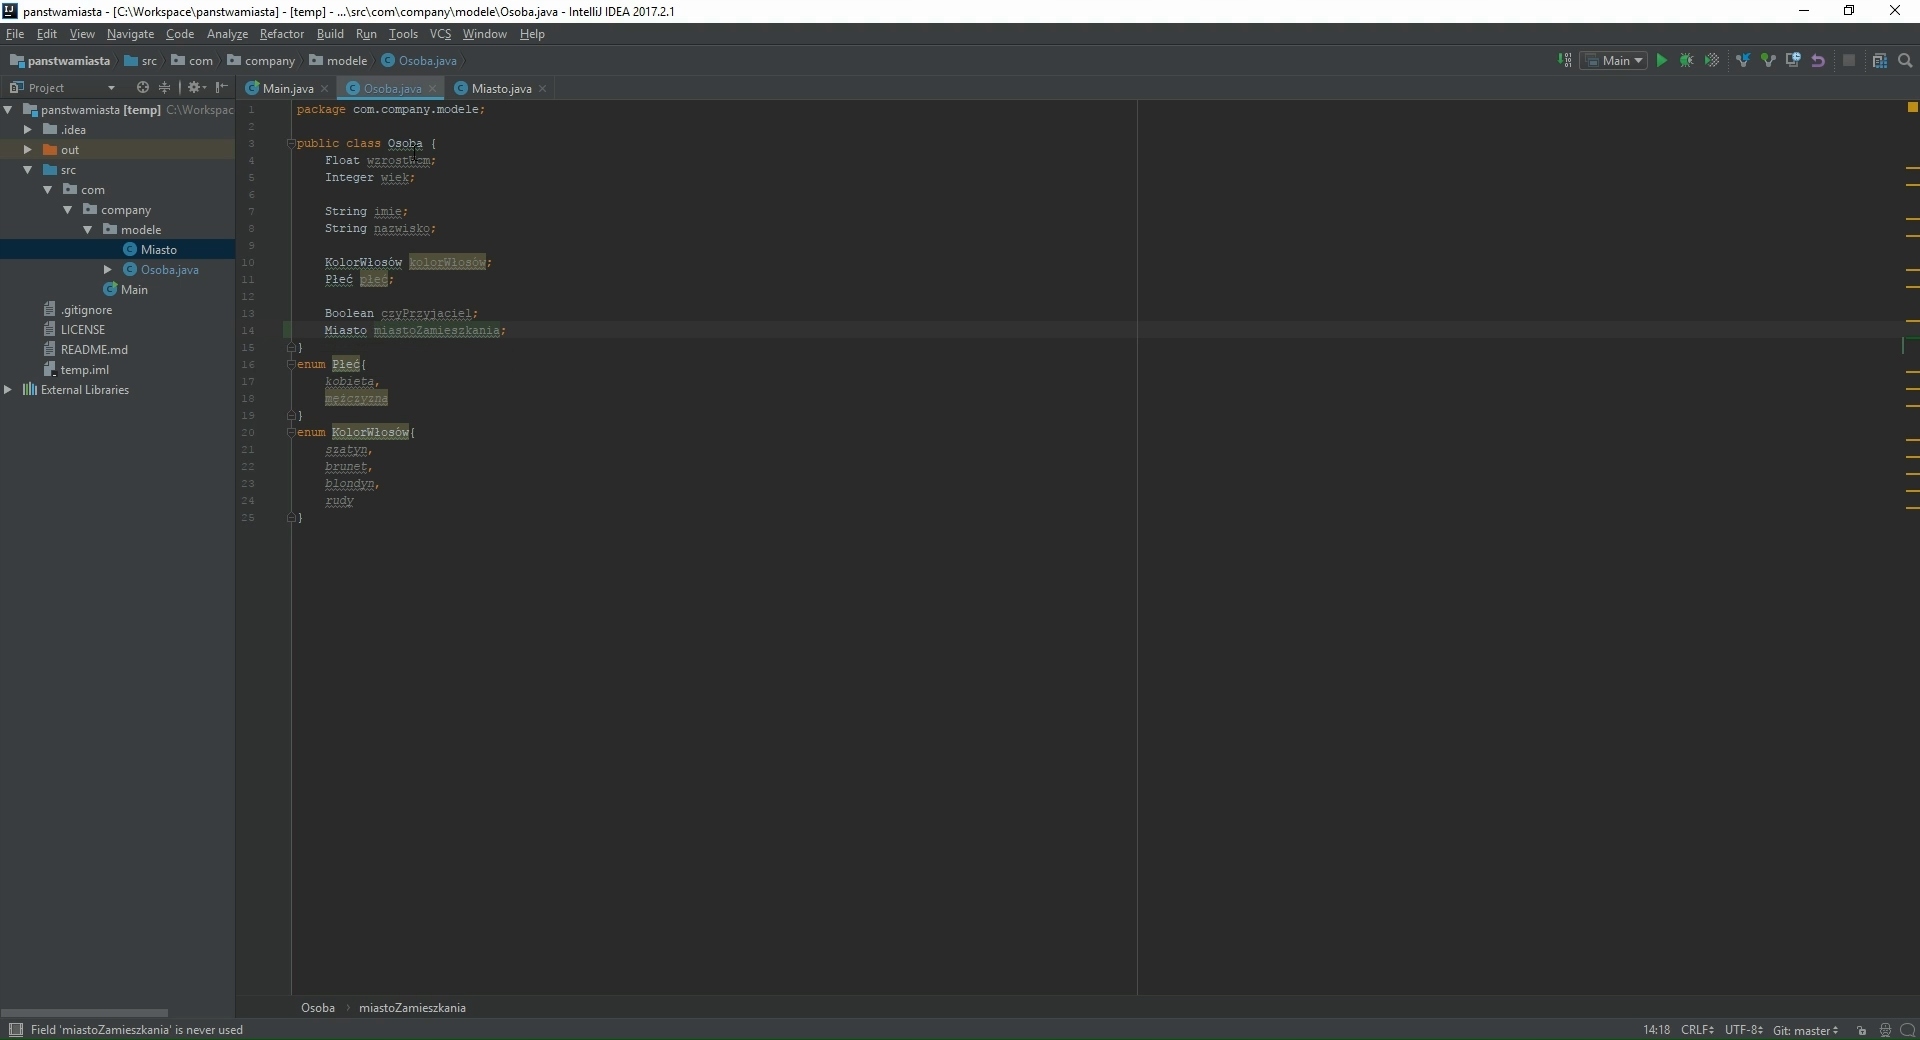
Task: Open Git master branch selector
Action: (x=1805, y=1030)
